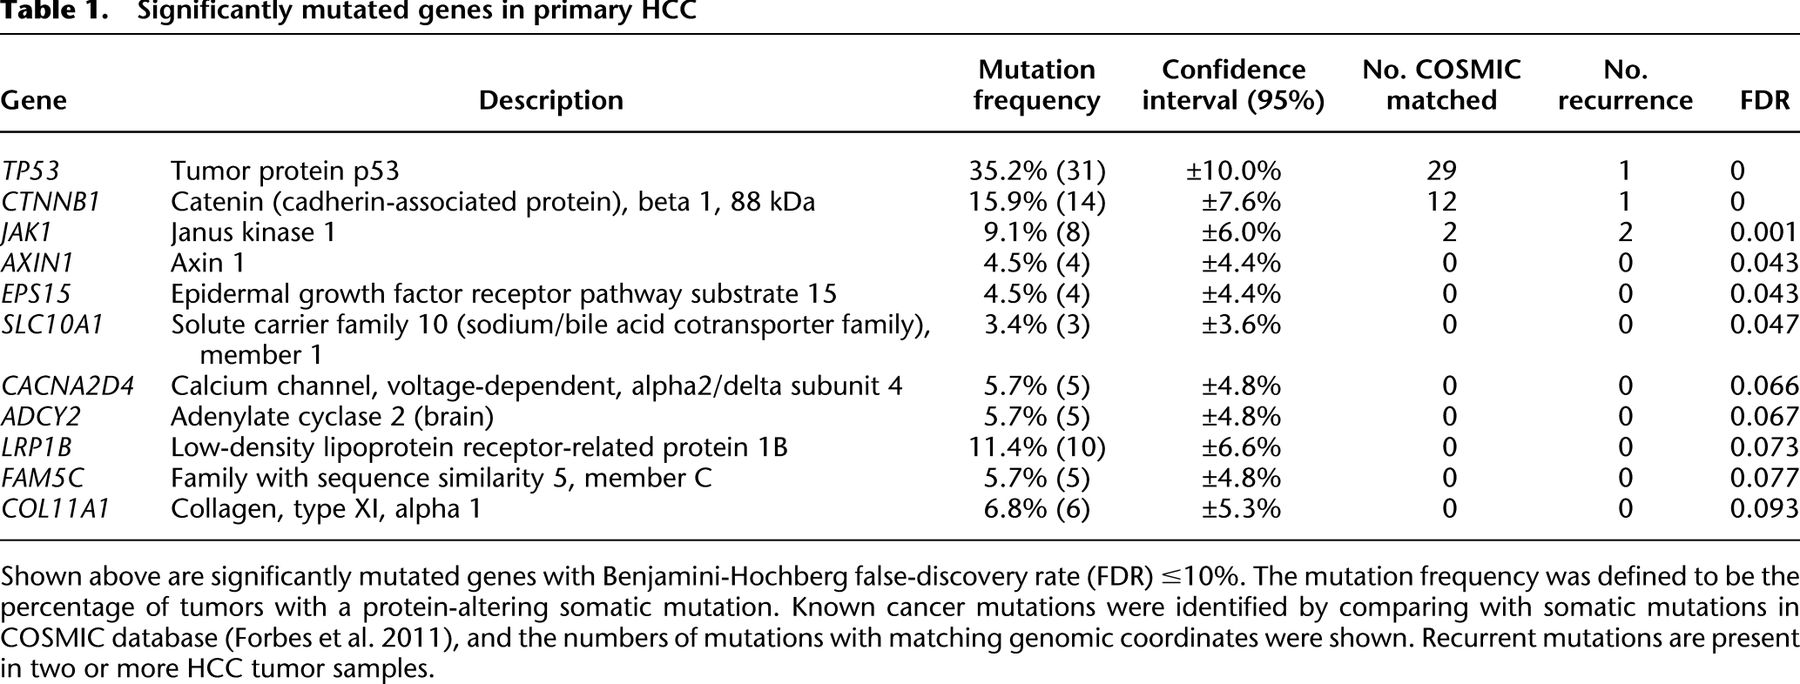Image resolution: width=1800 pixels, height=684 pixels.
Task: Select the LRP1B gene name
Action: pos(35,447)
